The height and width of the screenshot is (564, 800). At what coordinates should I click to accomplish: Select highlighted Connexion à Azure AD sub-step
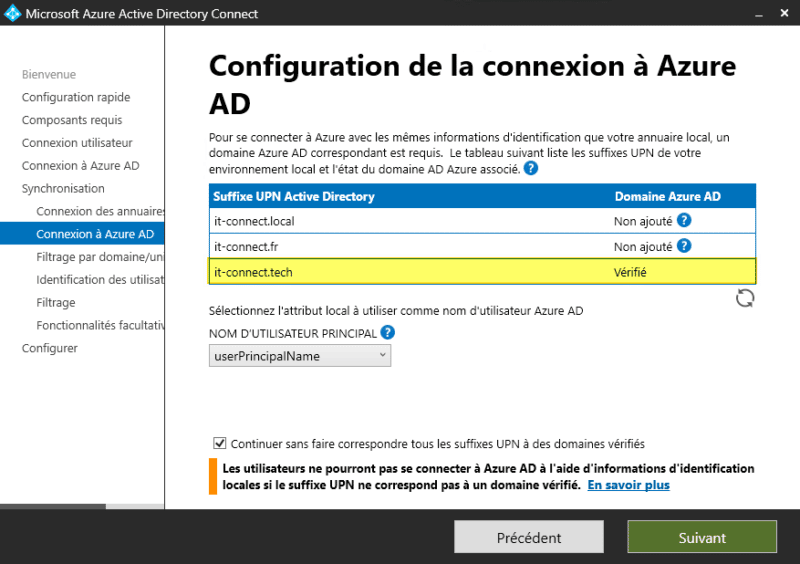82,234
